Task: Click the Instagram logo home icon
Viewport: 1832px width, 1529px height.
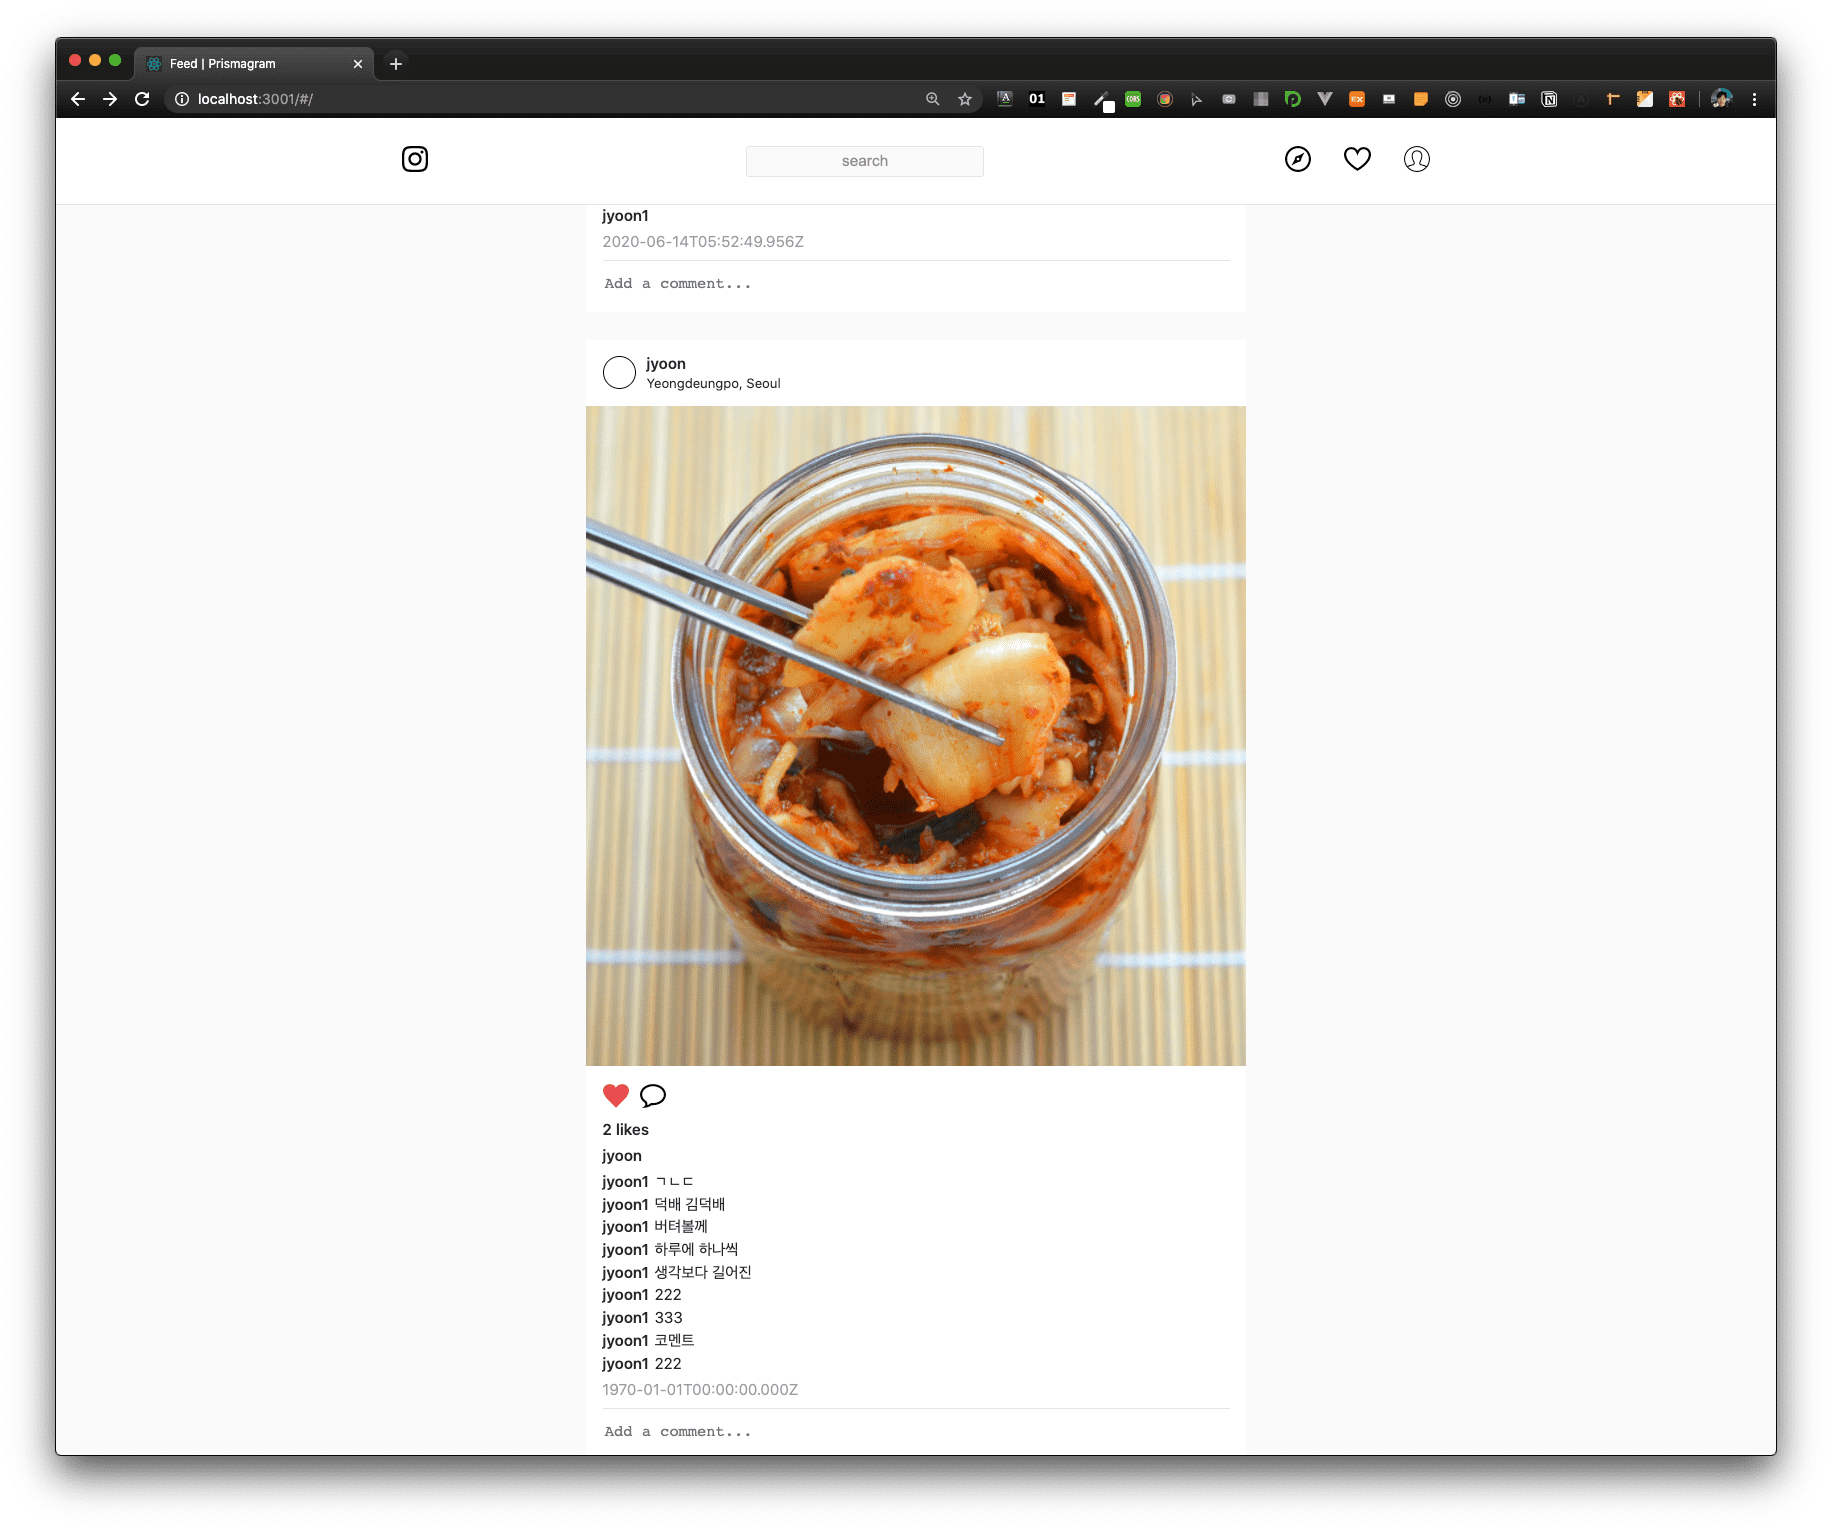Action: coord(415,159)
